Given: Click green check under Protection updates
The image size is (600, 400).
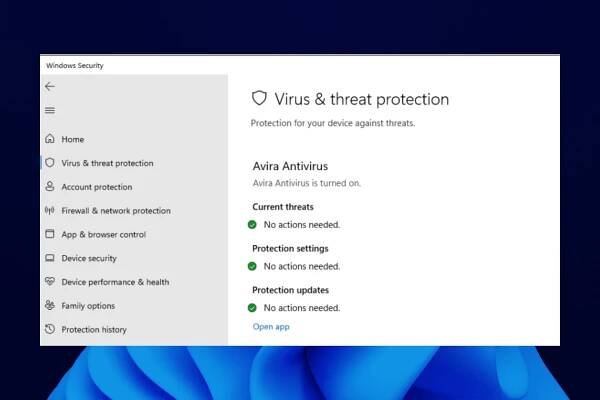Looking at the screenshot, I should tap(253, 308).
